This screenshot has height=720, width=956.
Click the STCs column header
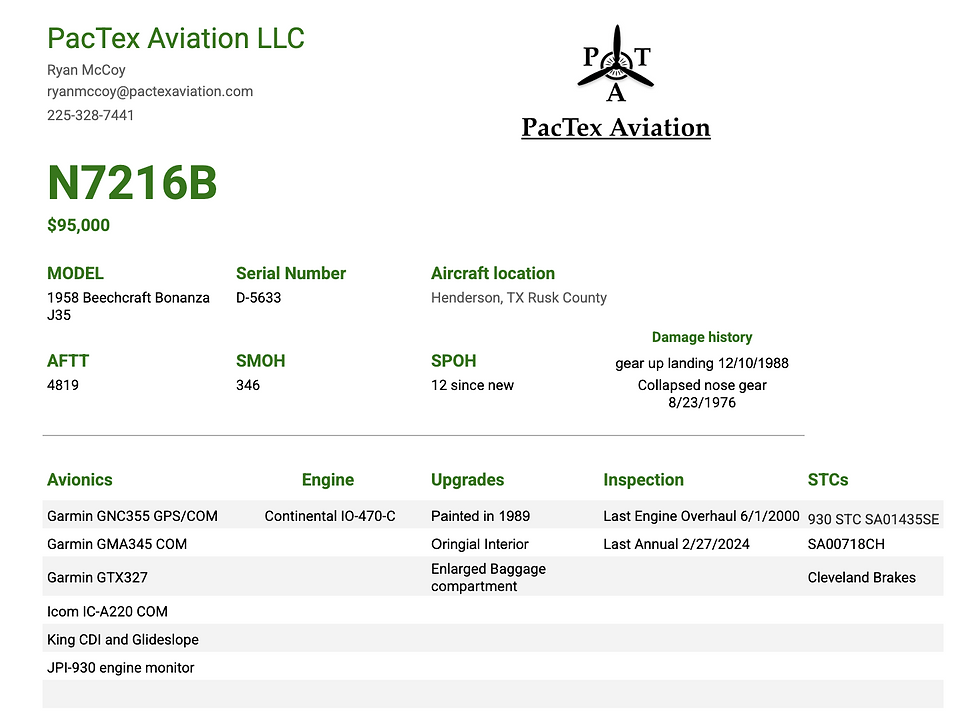828,480
